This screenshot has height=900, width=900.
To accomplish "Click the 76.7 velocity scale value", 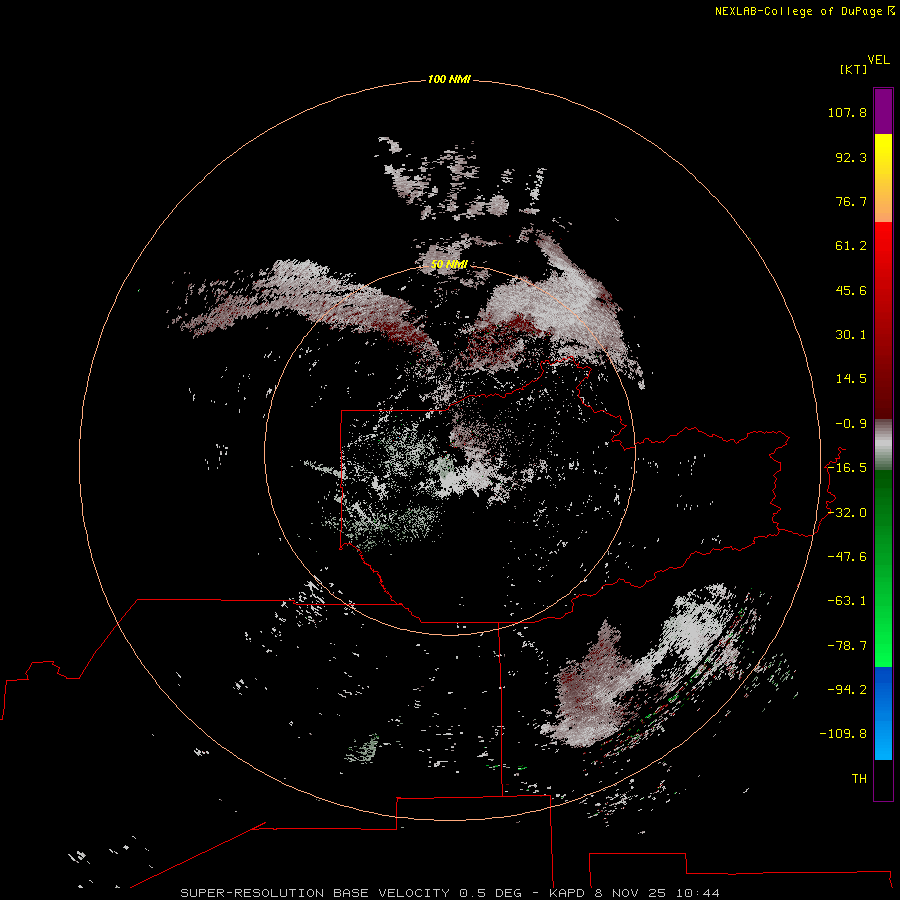I will pos(851,201).
